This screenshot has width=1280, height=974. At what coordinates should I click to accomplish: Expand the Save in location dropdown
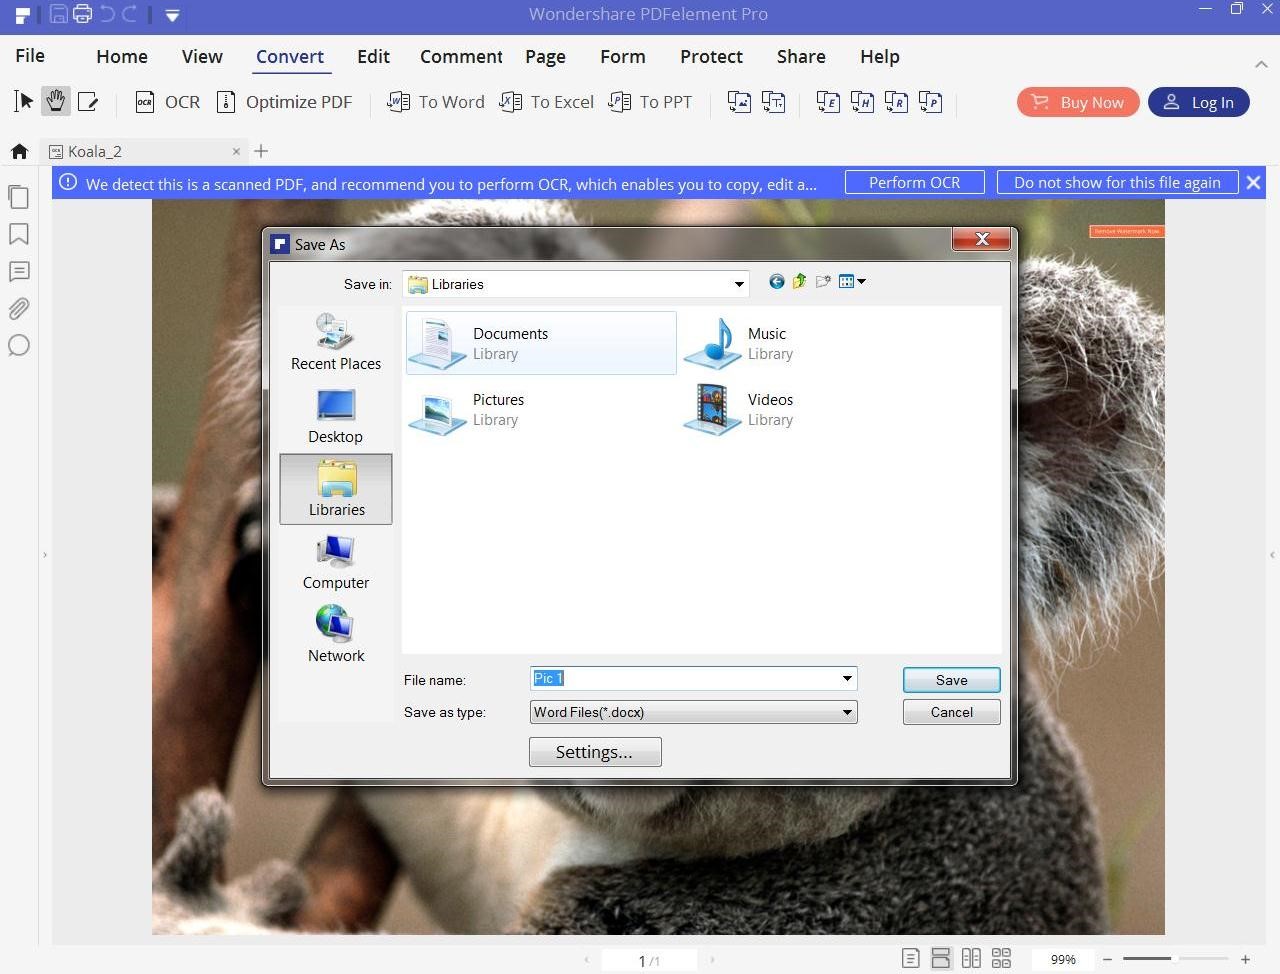(x=739, y=284)
